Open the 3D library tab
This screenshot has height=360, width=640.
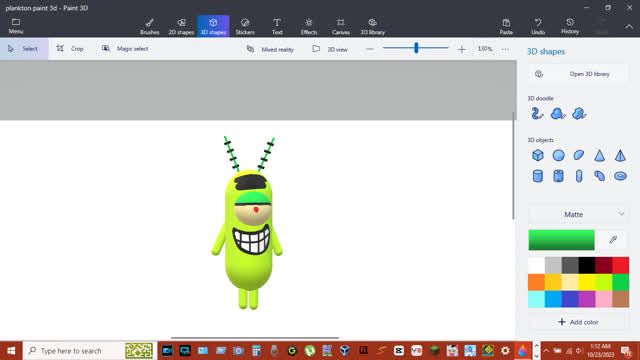pos(372,26)
